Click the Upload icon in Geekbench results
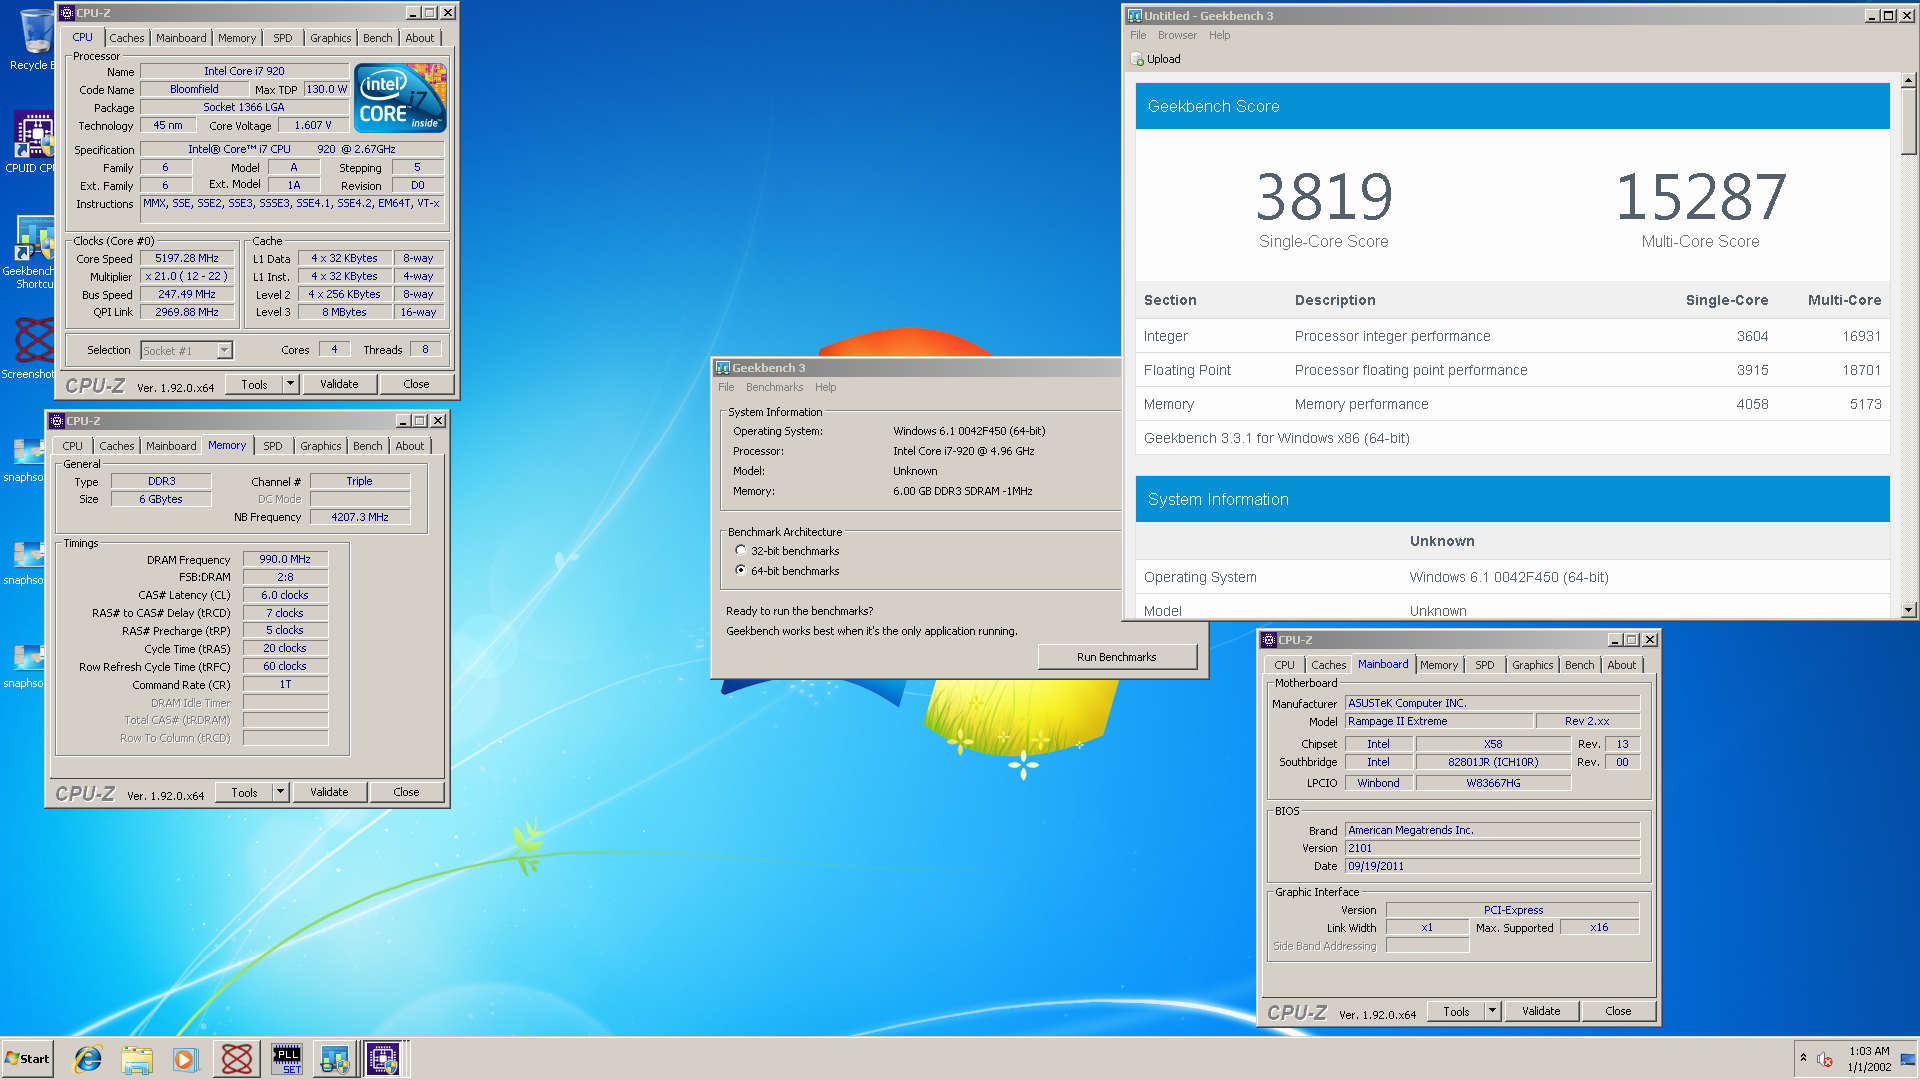 point(1137,59)
